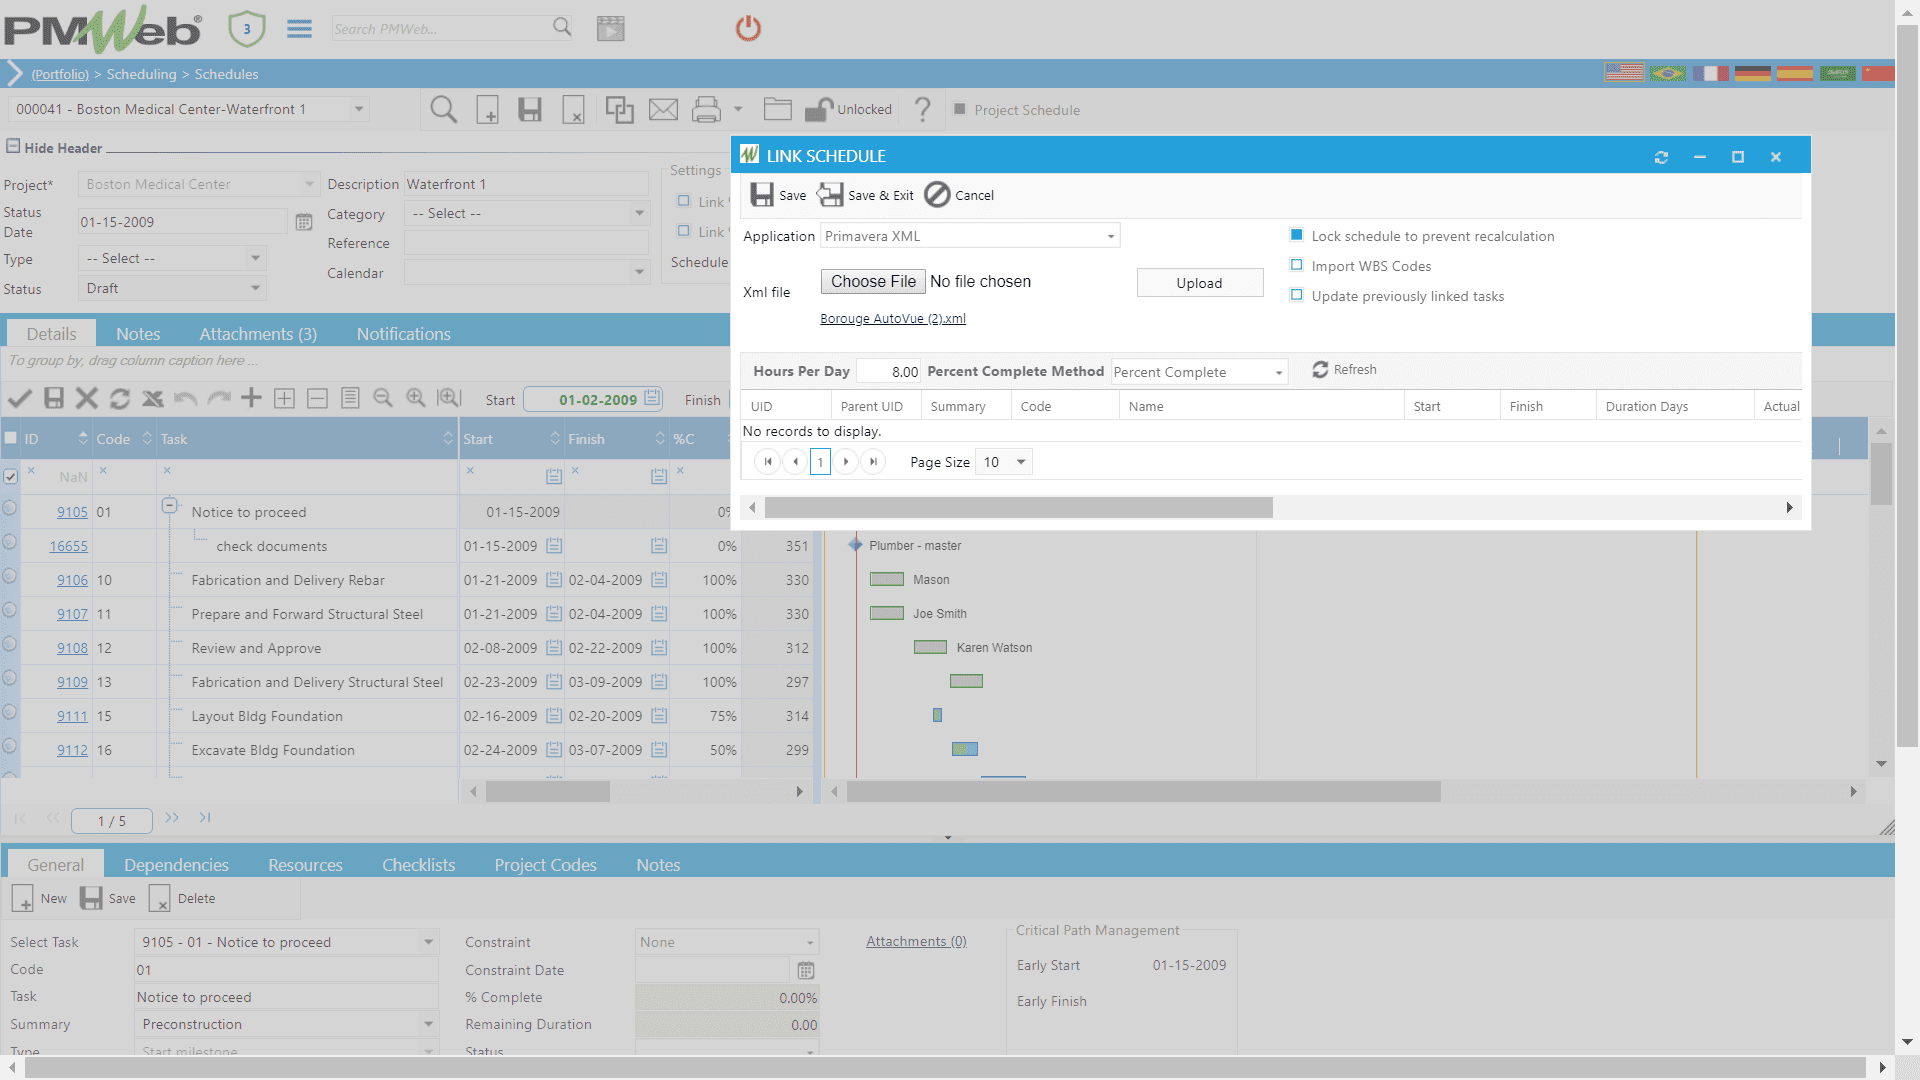Click the zoom in magnifier in grid toolbar
The image size is (1920, 1080).
415,398
